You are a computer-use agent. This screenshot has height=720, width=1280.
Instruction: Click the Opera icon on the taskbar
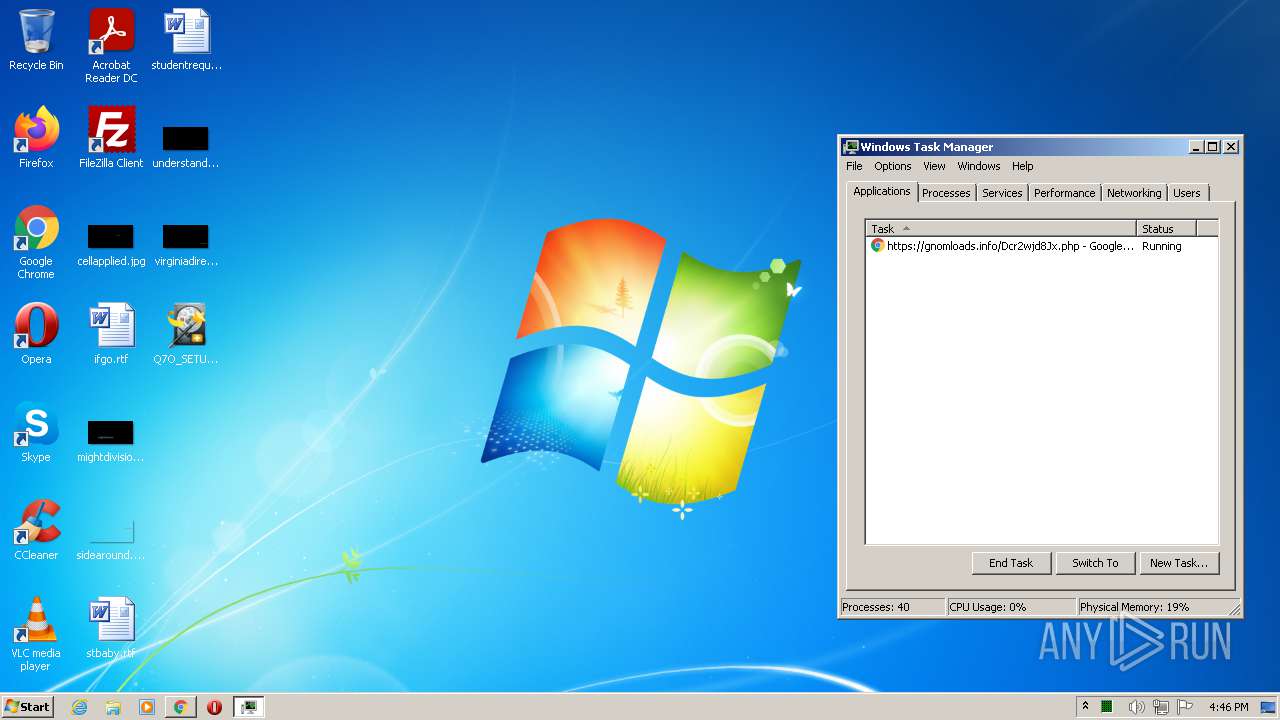214,707
